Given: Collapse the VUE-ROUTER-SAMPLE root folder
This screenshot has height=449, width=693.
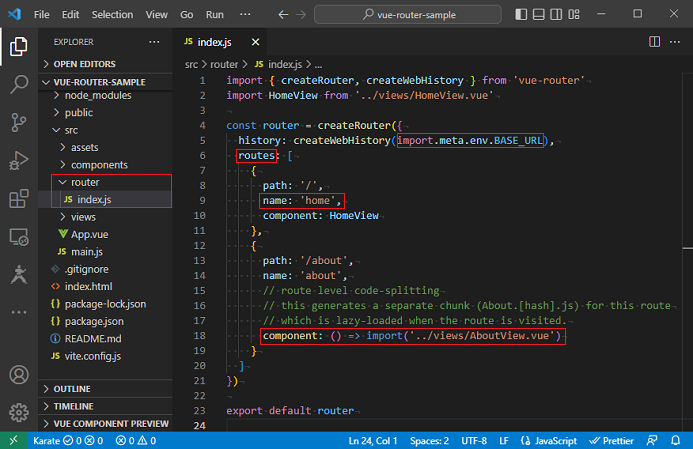Looking at the screenshot, I should pos(105,82).
